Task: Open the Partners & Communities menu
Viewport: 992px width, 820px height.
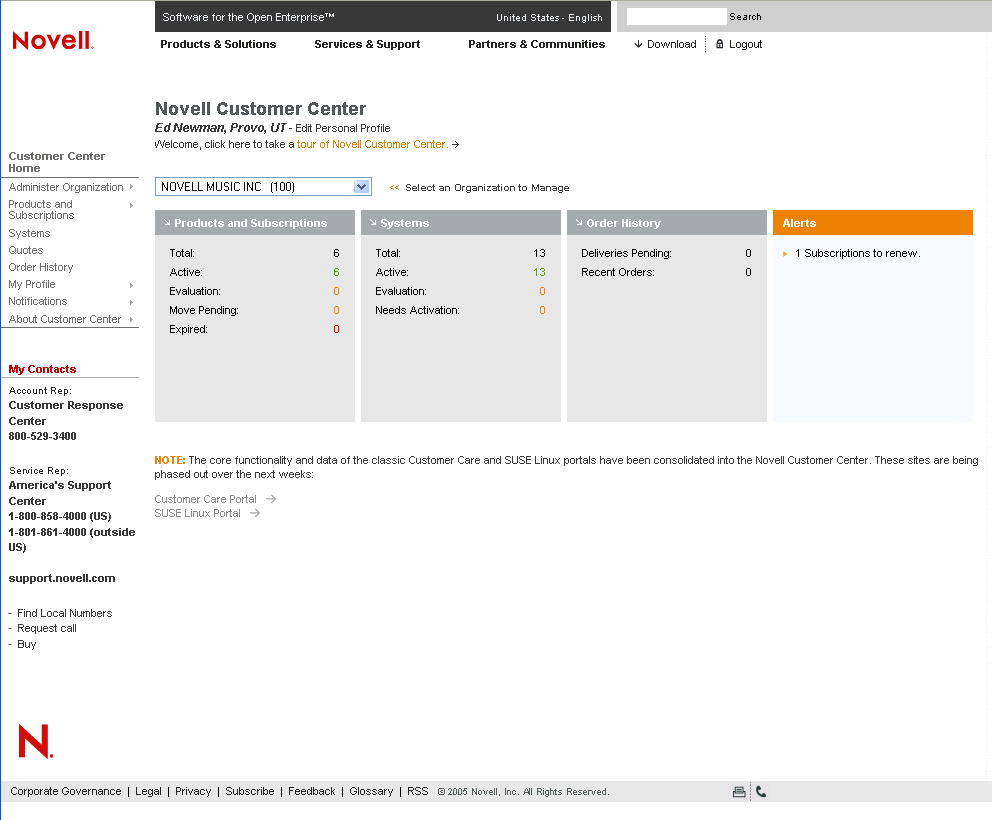Action: (536, 44)
